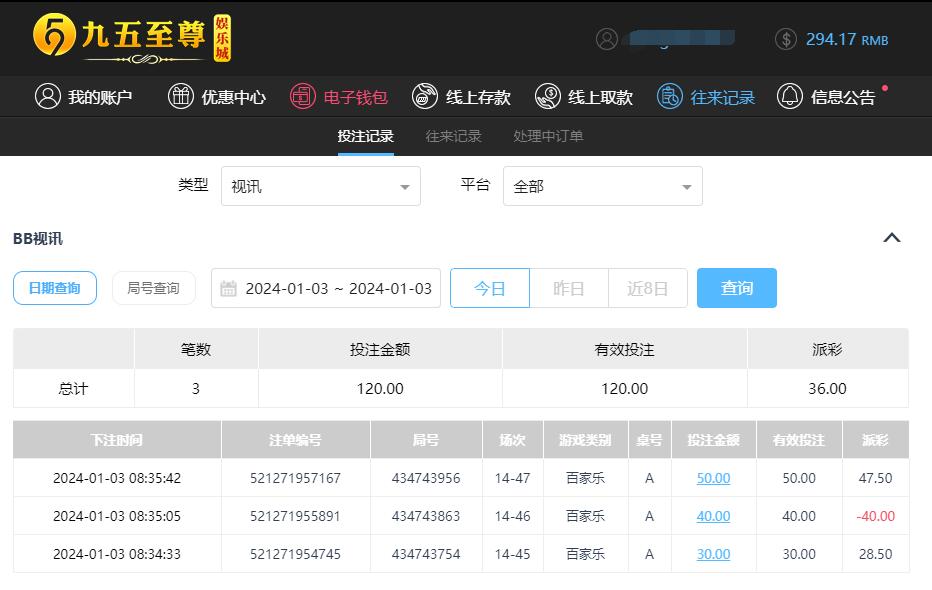This screenshot has height=590, width=932.
Task: Select round number 434743956
Action: click(426, 478)
